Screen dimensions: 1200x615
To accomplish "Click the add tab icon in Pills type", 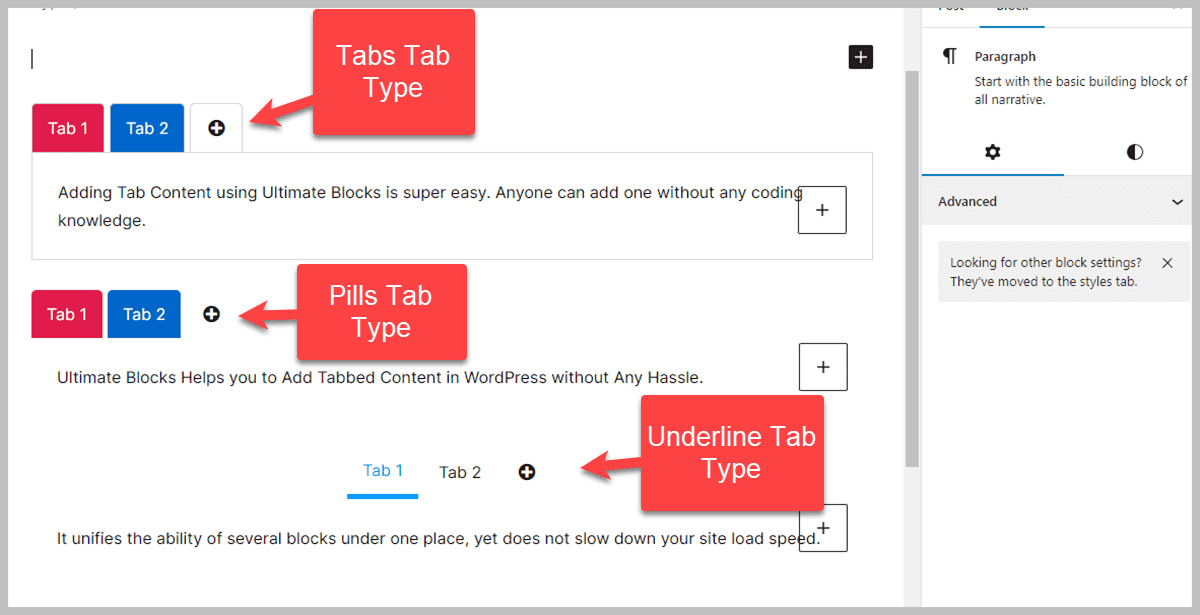I will 211,313.
